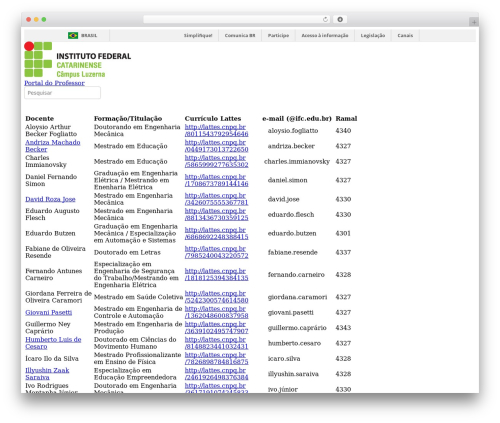This screenshot has height=423, width=500.
Task: Open the Portal do Professor link
Action: coord(54,83)
